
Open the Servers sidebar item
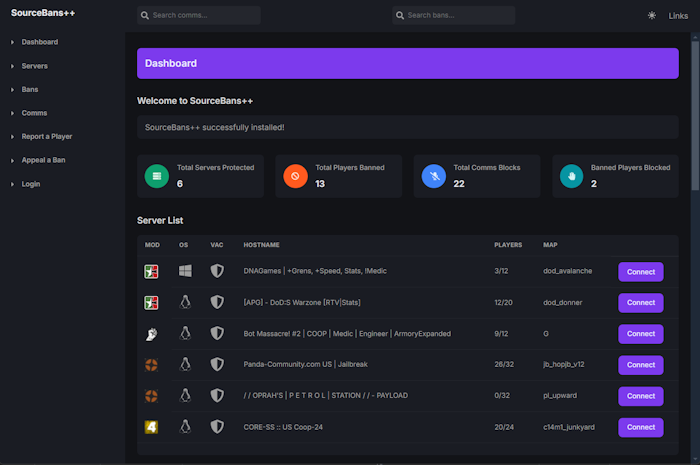pos(34,66)
